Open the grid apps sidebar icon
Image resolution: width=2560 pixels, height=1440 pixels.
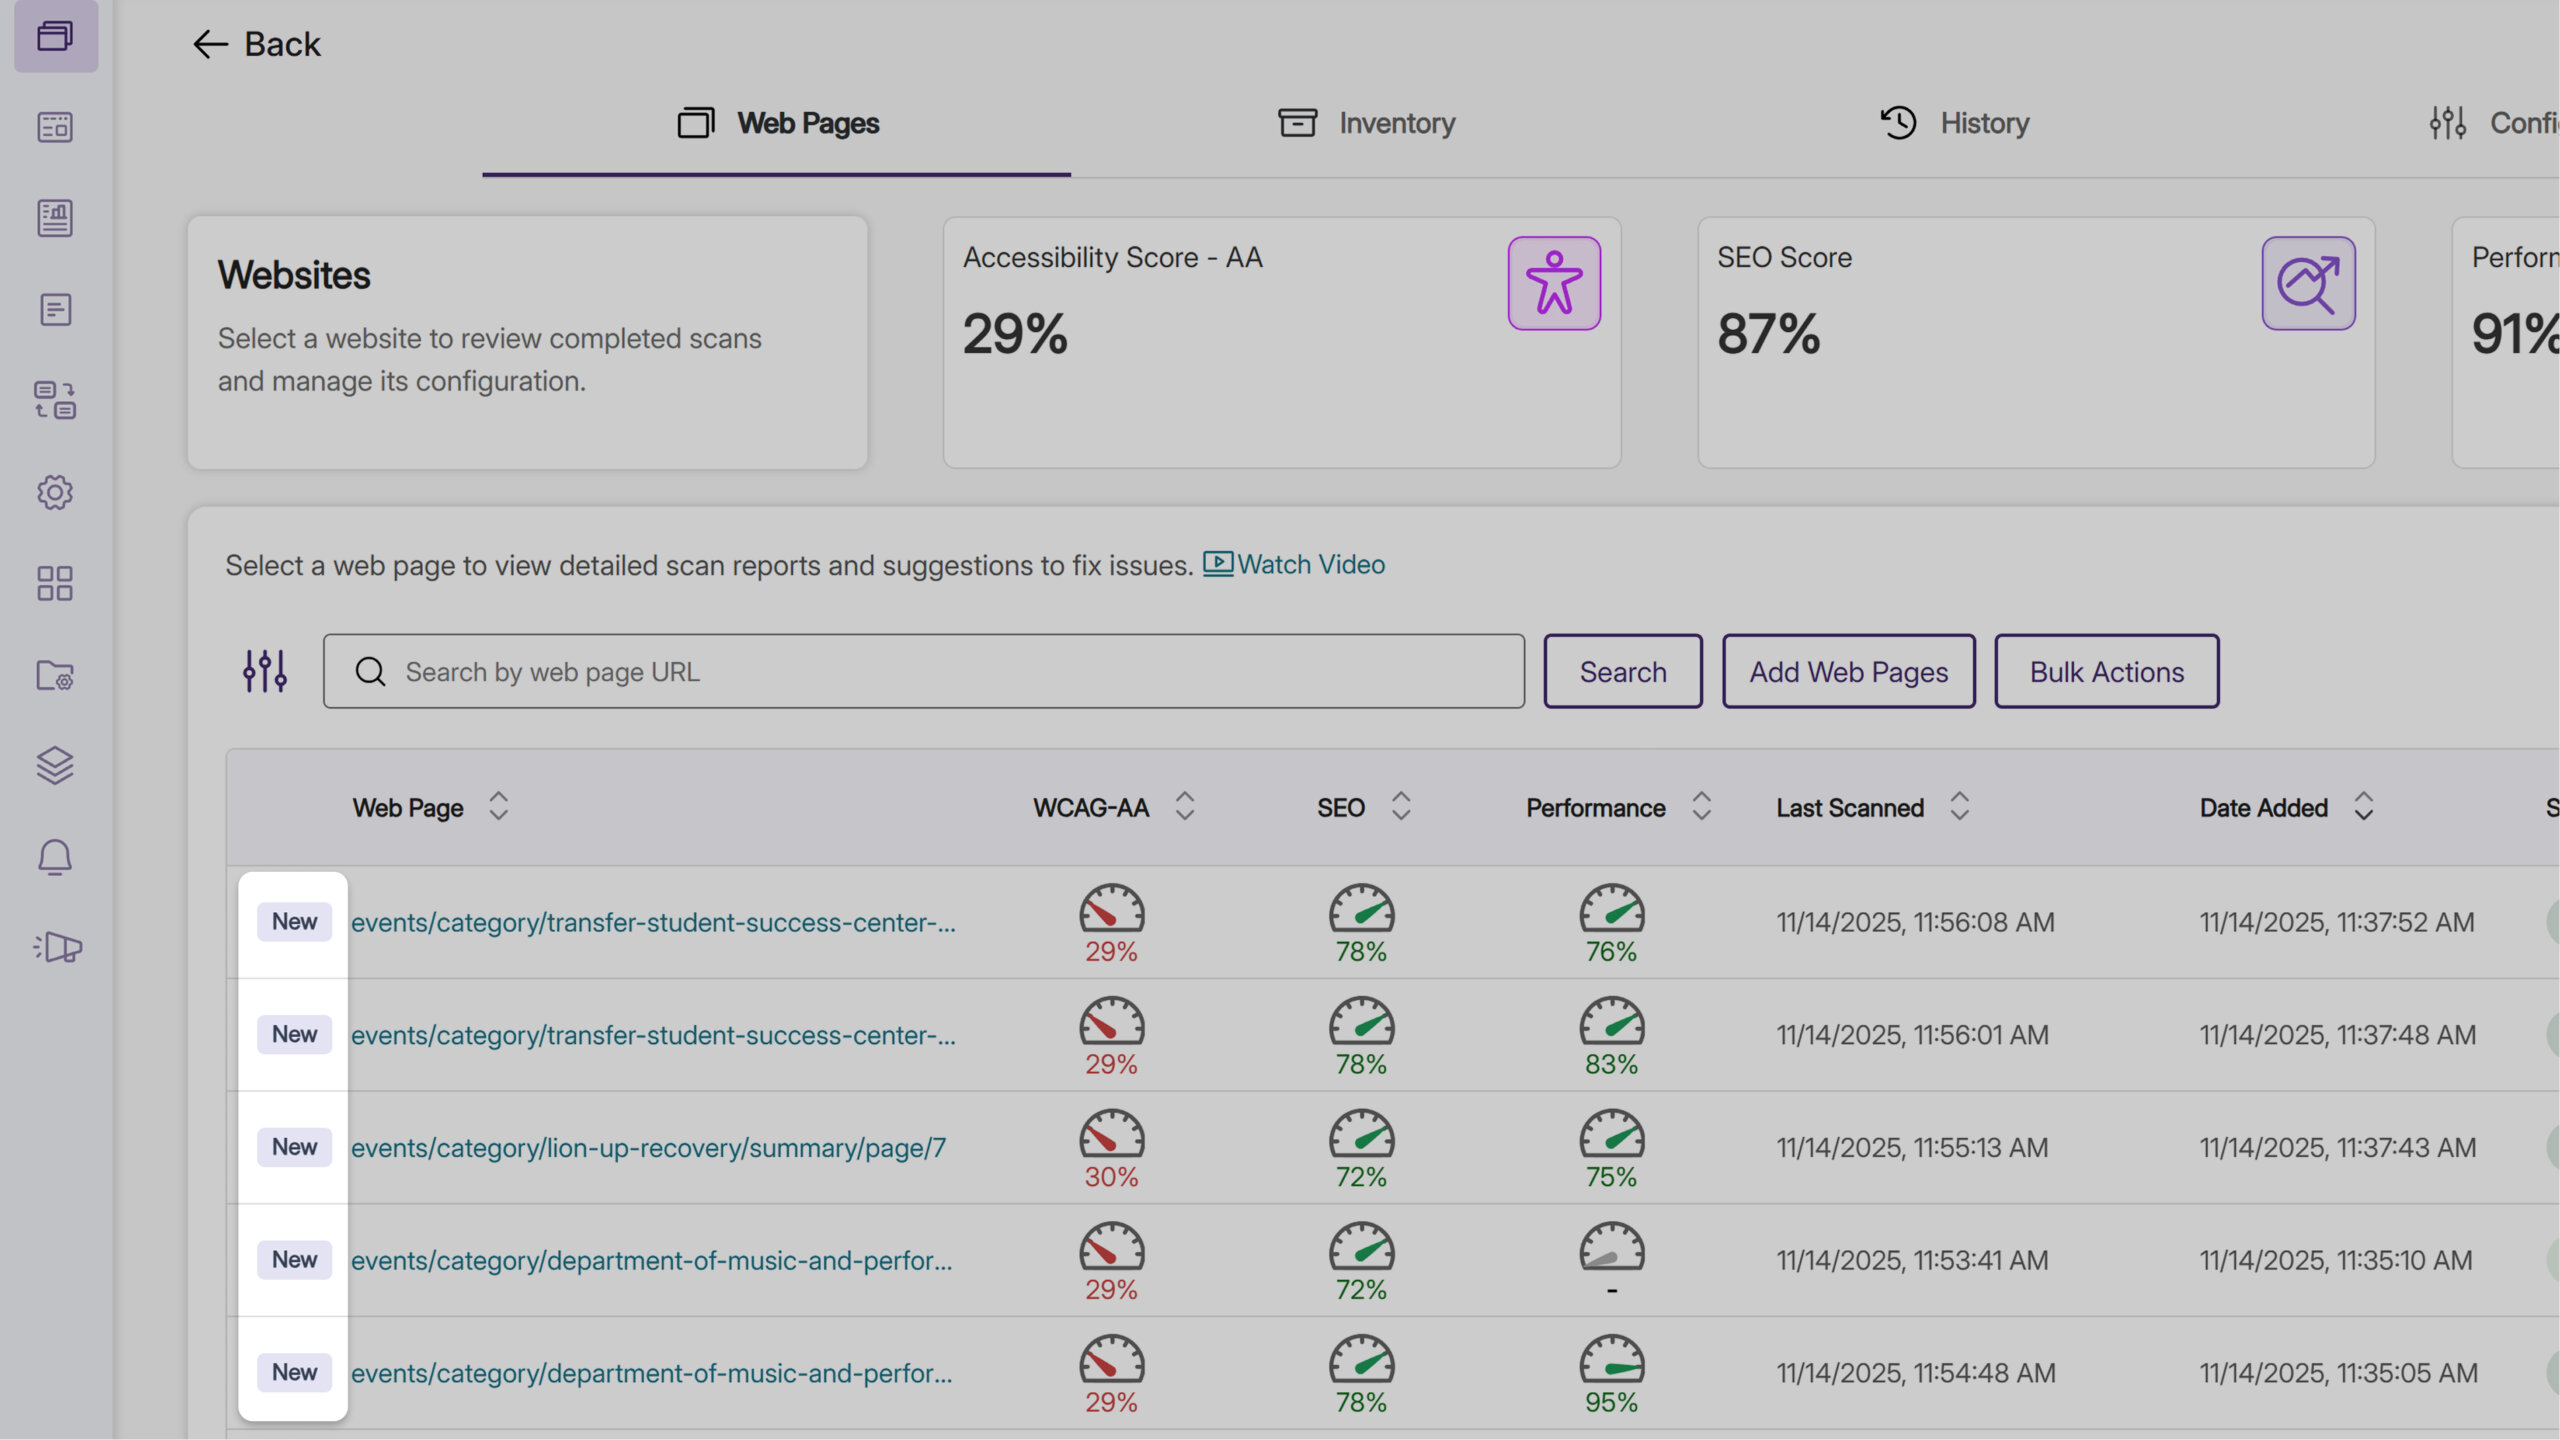(55, 583)
